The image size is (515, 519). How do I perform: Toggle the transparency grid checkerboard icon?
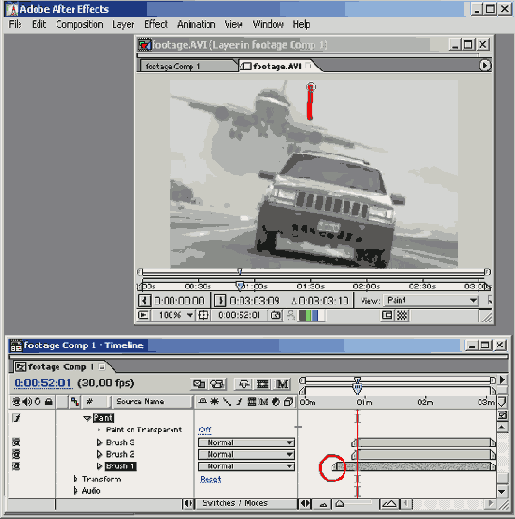tap(402, 315)
